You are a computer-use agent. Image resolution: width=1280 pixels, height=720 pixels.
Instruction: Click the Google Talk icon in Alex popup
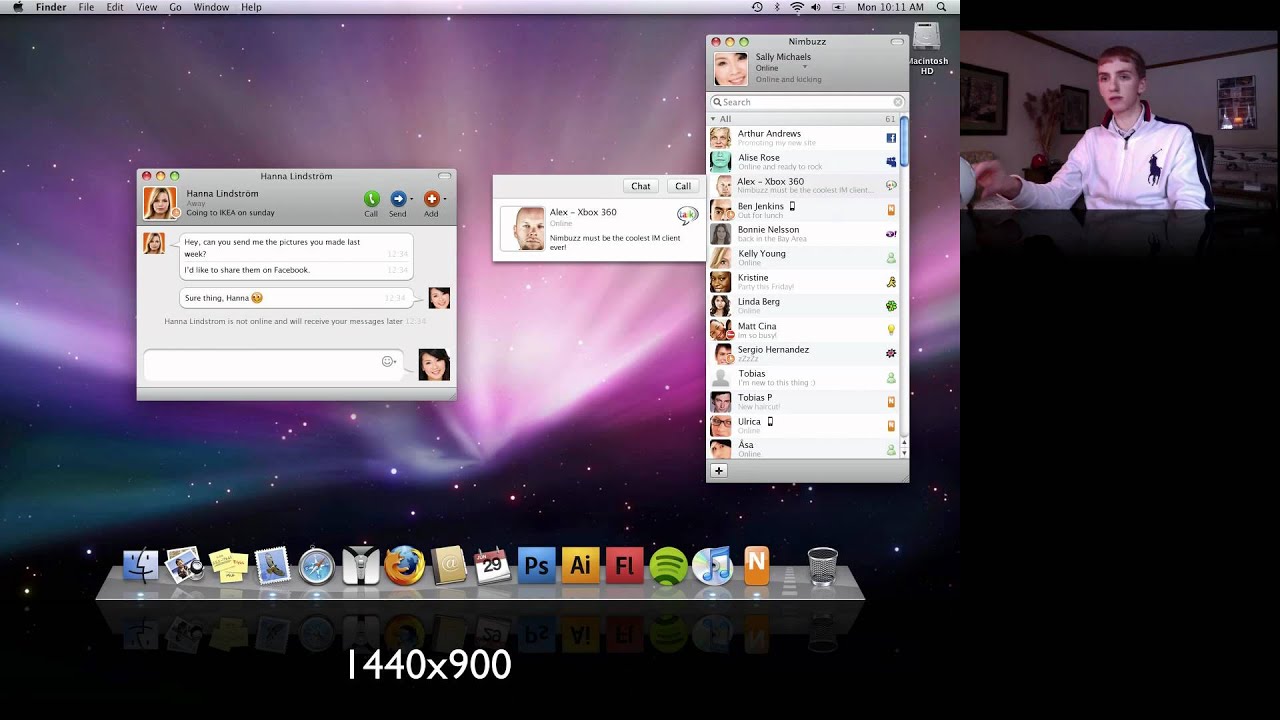click(x=687, y=215)
